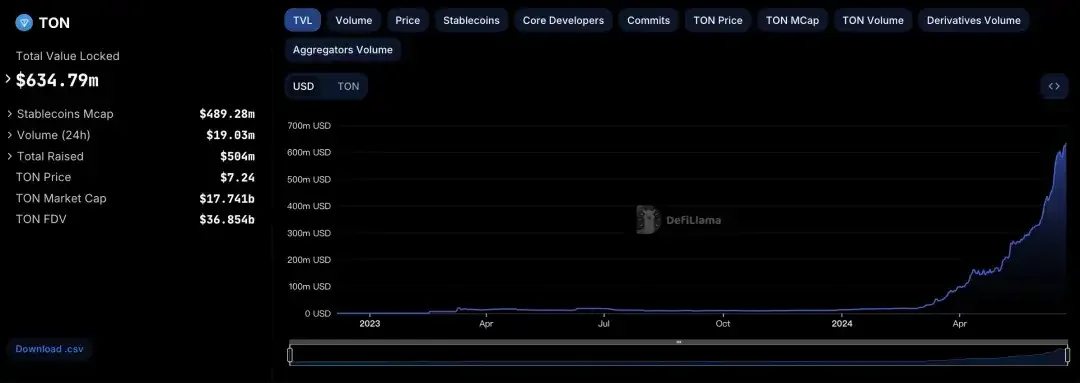This screenshot has height=383, width=1080.
Task: Enable the TON Volume chart option
Action: (x=873, y=20)
